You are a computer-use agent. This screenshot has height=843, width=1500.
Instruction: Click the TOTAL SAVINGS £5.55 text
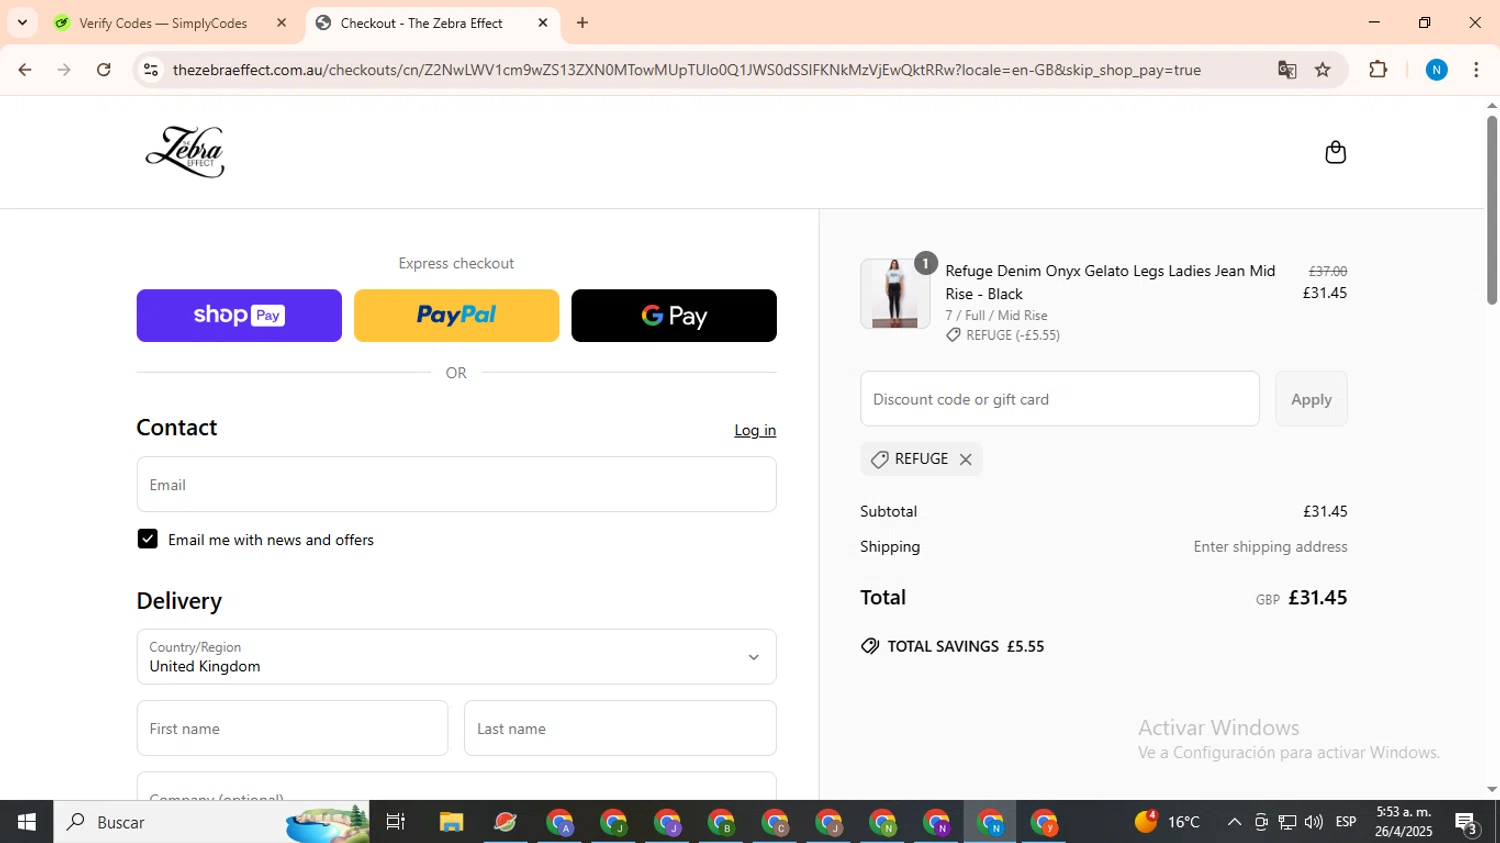point(965,646)
